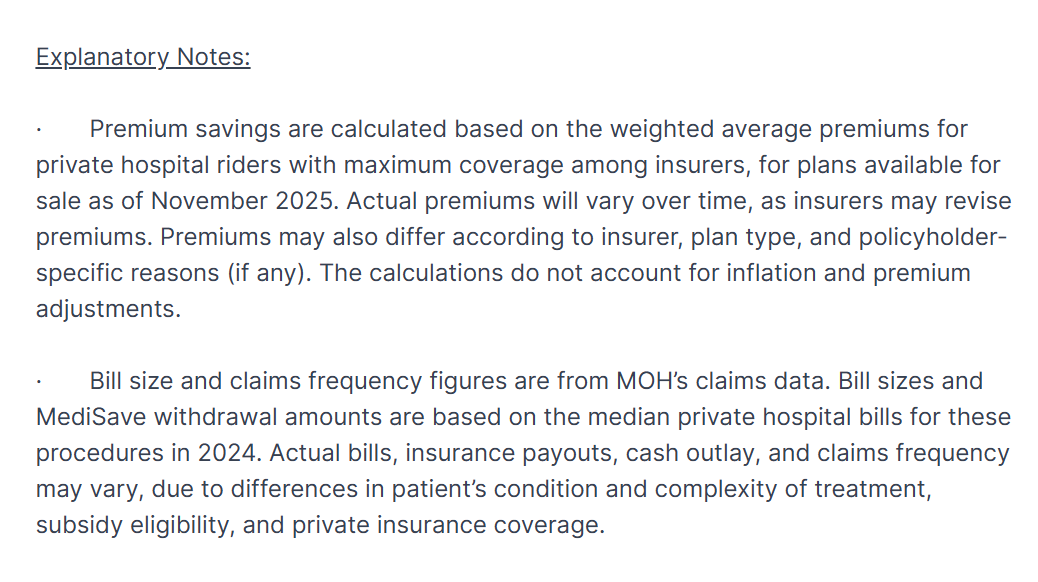Click the word "adjustments." ending paragraph one

[108, 310]
